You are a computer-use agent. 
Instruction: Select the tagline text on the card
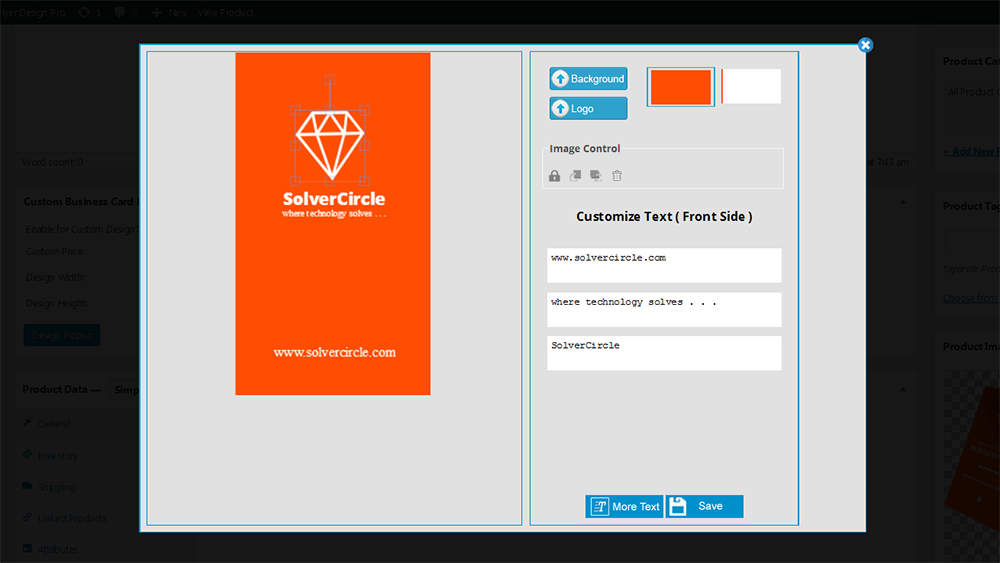pyautogui.click(x=334, y=214)
